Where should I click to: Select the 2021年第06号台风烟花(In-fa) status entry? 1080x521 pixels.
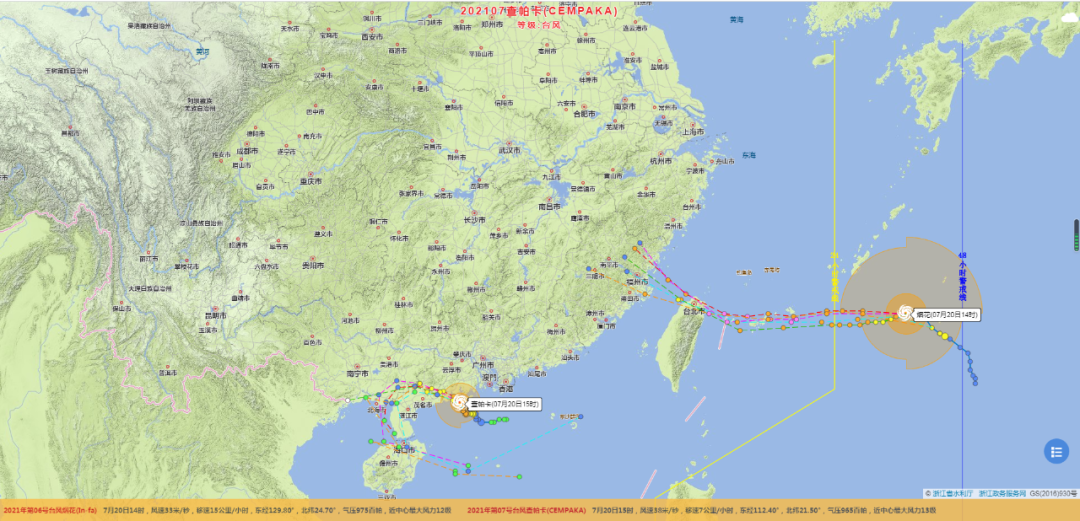point(50,510)
